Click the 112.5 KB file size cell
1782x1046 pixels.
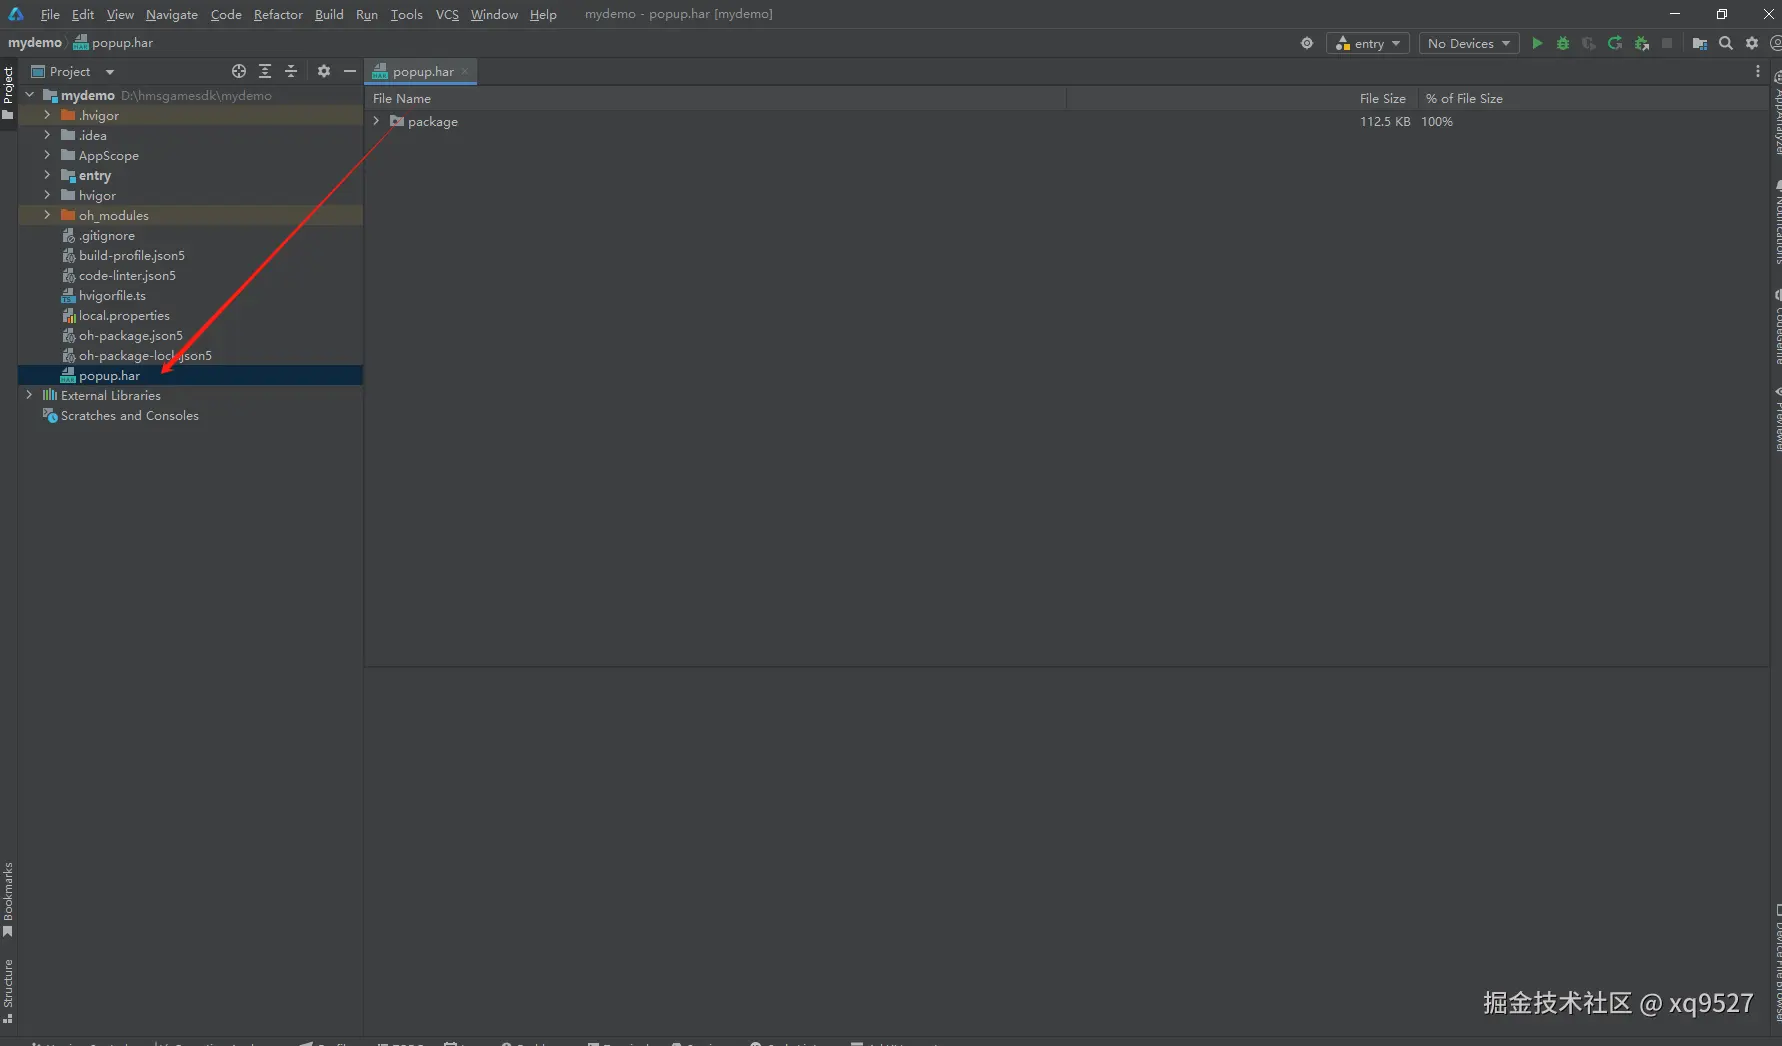tap(1385, 121)
